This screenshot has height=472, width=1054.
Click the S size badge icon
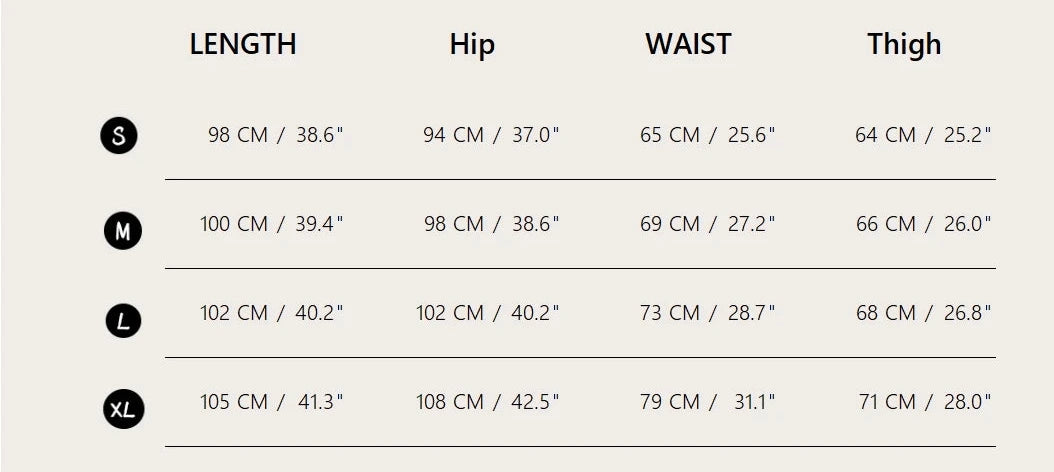tap(119, 135)
